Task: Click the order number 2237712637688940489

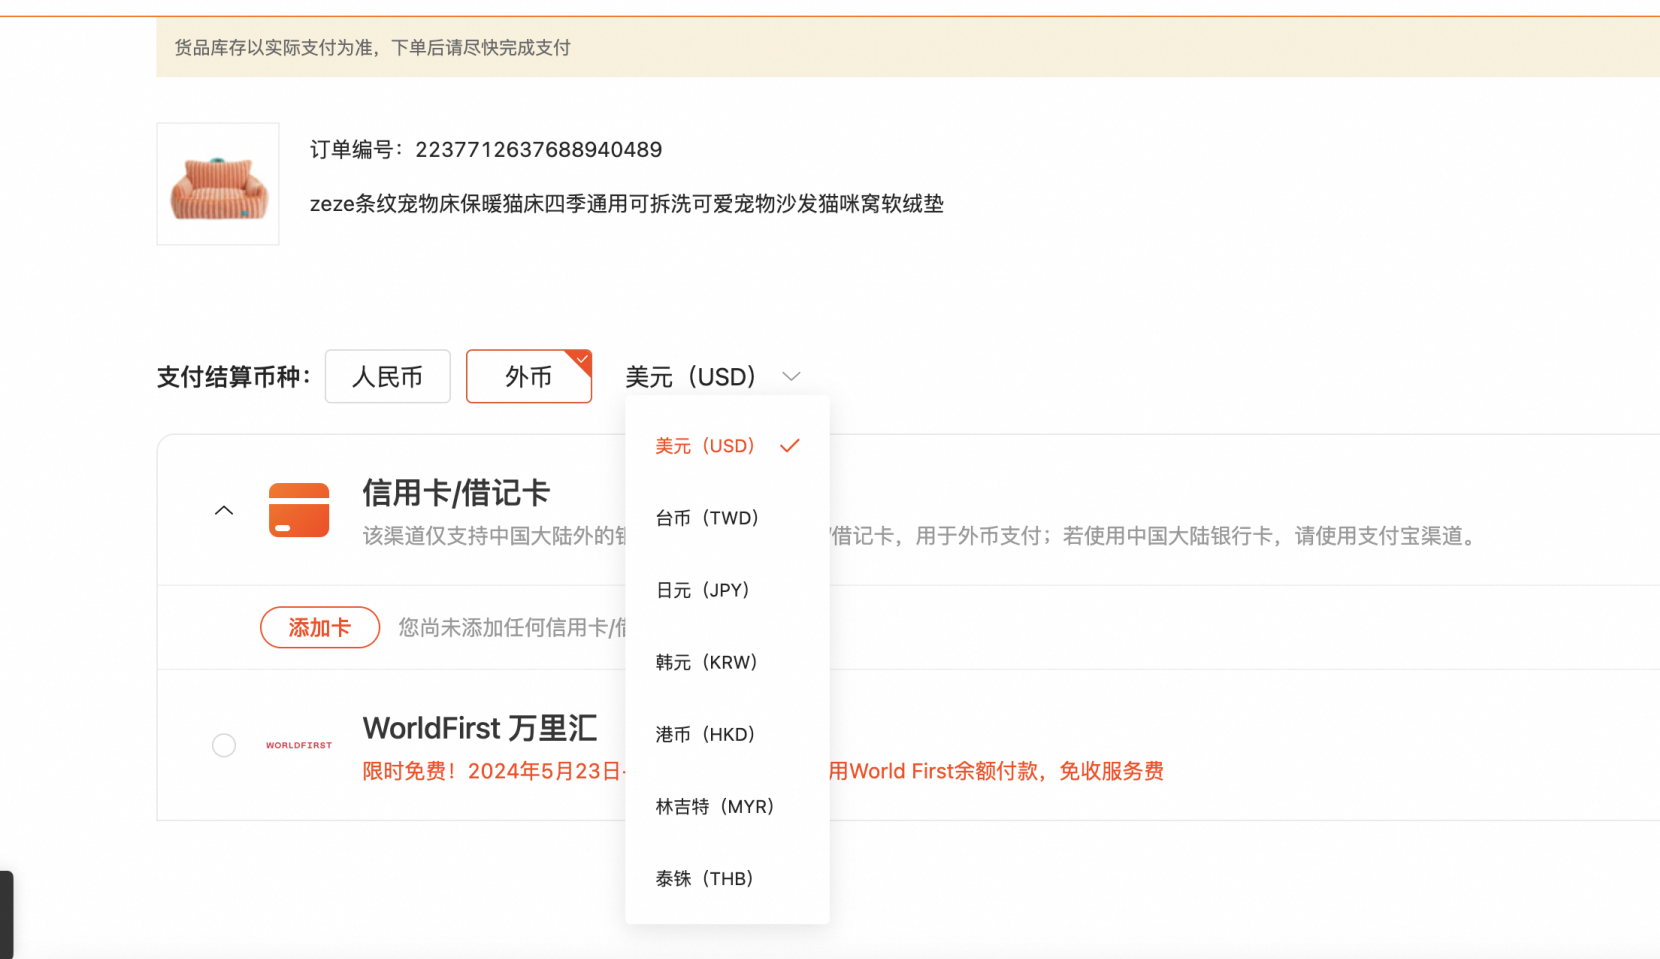Action: point(538,149)
